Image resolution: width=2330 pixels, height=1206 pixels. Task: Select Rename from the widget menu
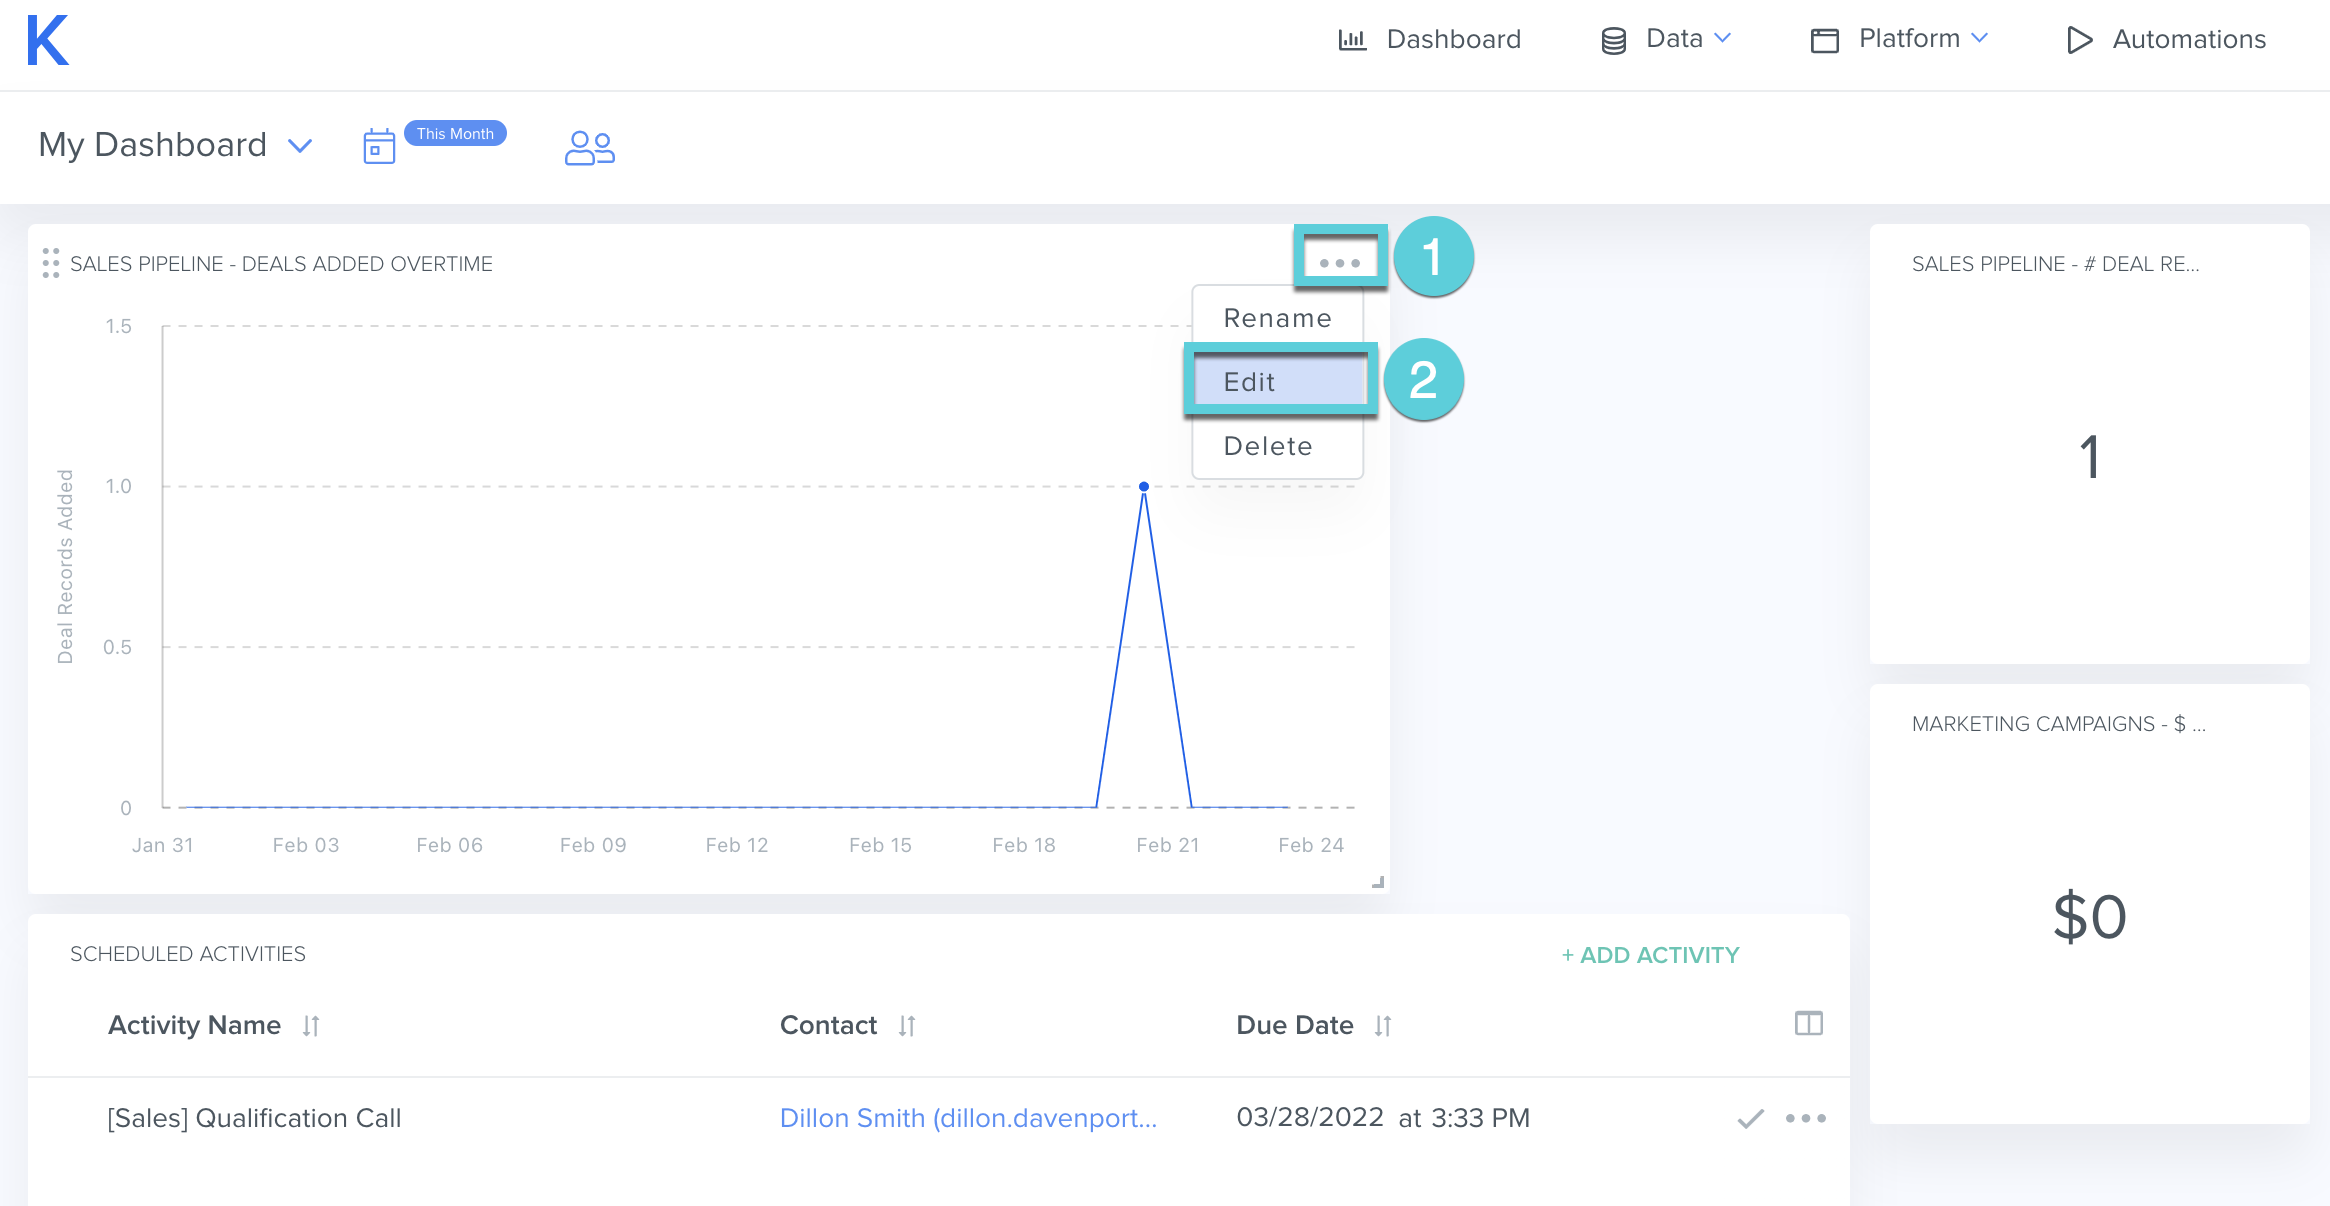pyautogui.click(x=1277, y=318)
